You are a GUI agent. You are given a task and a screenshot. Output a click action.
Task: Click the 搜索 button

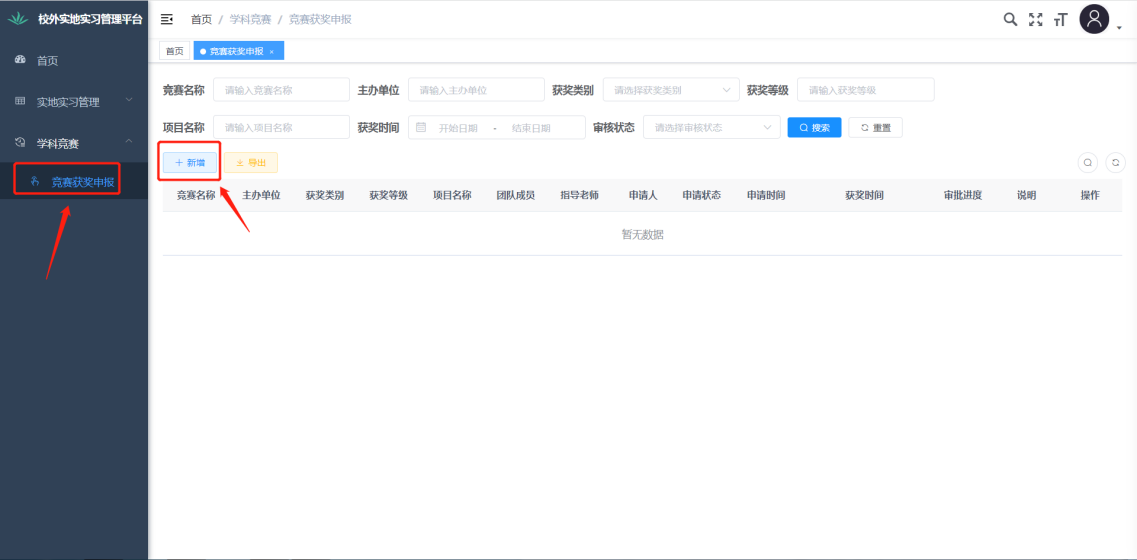tap(814, 128)
